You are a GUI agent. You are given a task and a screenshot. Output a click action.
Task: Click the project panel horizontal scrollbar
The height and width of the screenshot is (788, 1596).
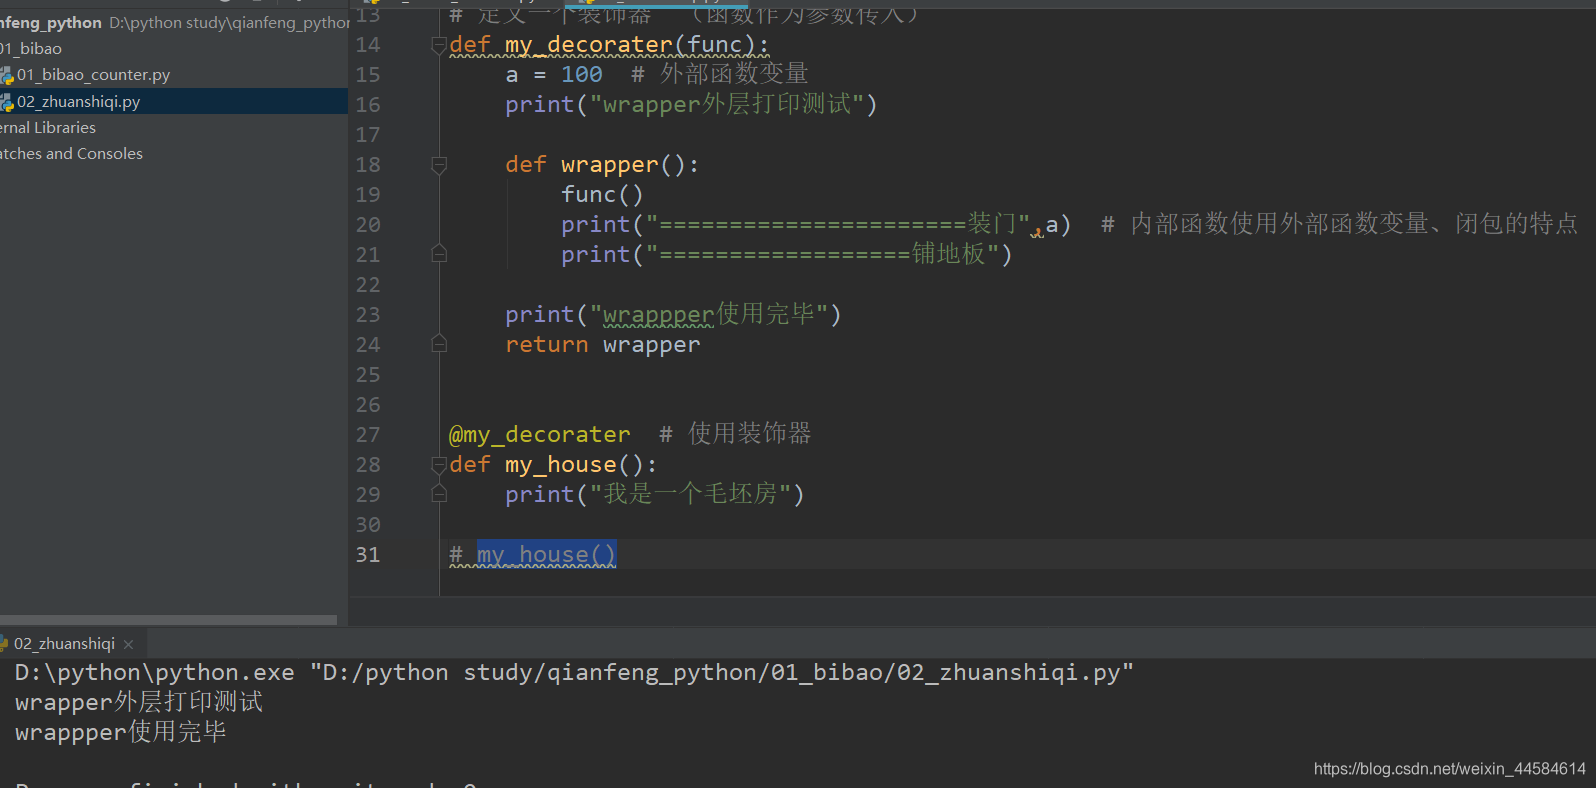(168, 620)
